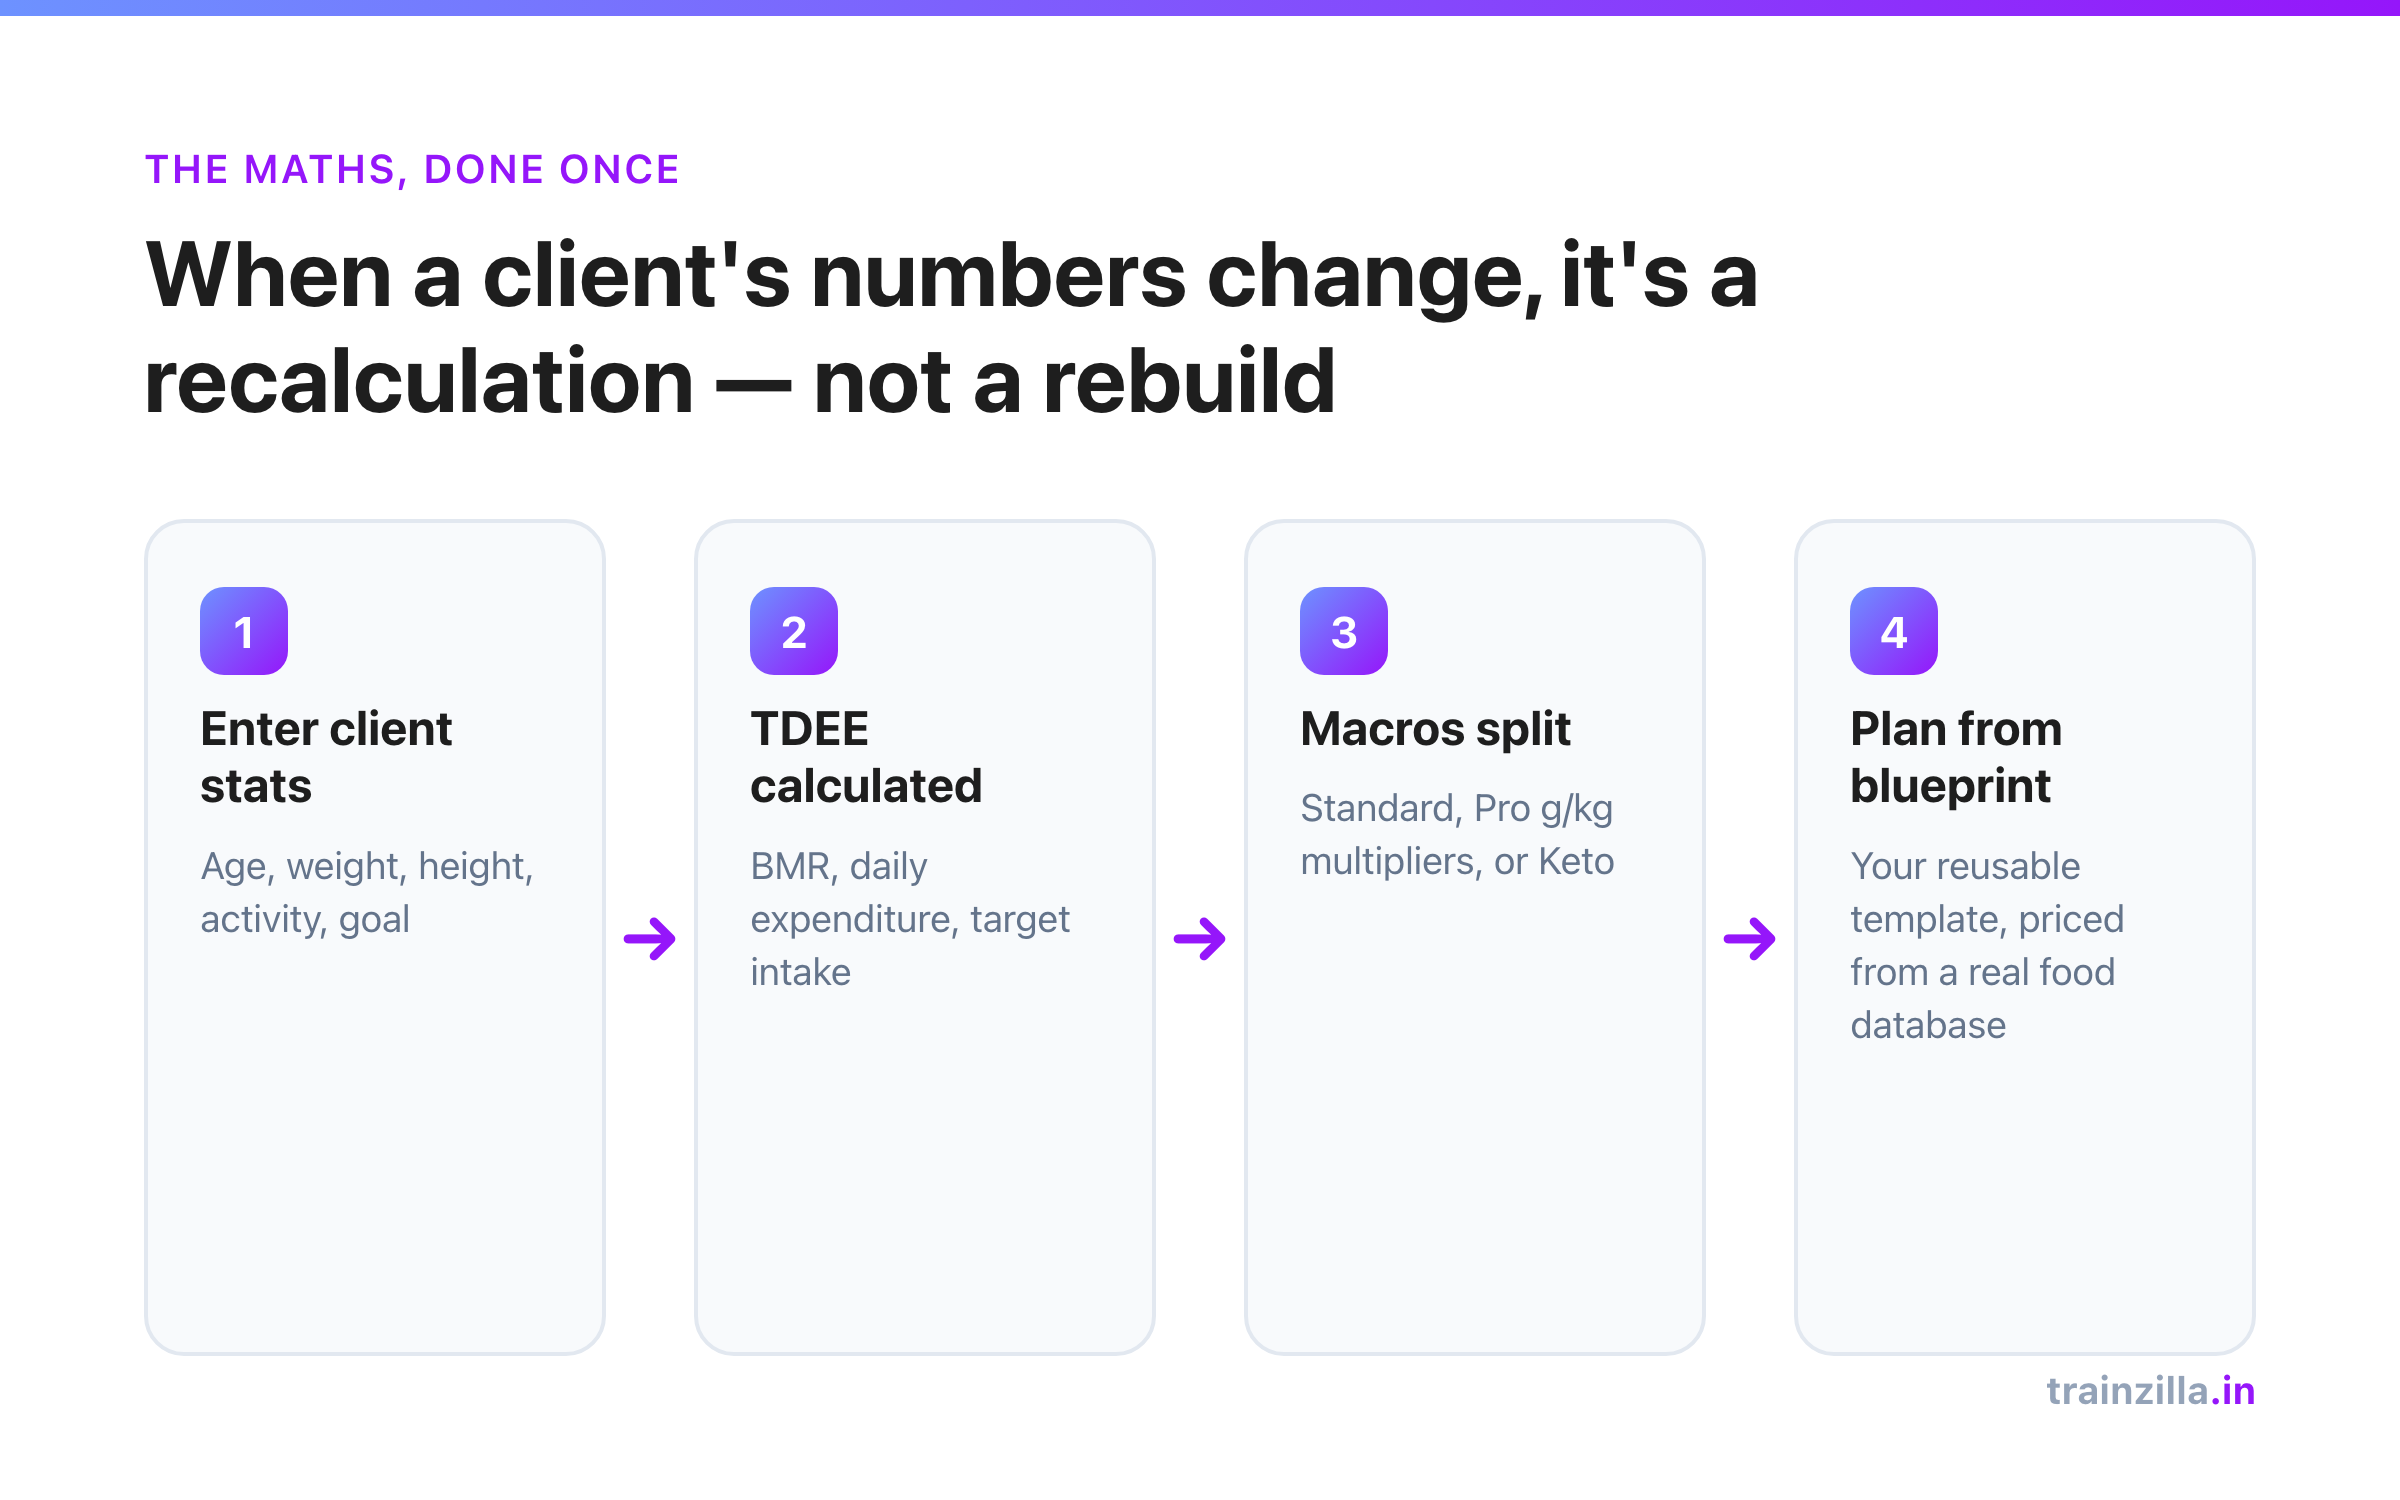Click the arrow between steps 3 and 4
The width and height of the screenshot is (2400, 1500).
[x=1750, y=939]
